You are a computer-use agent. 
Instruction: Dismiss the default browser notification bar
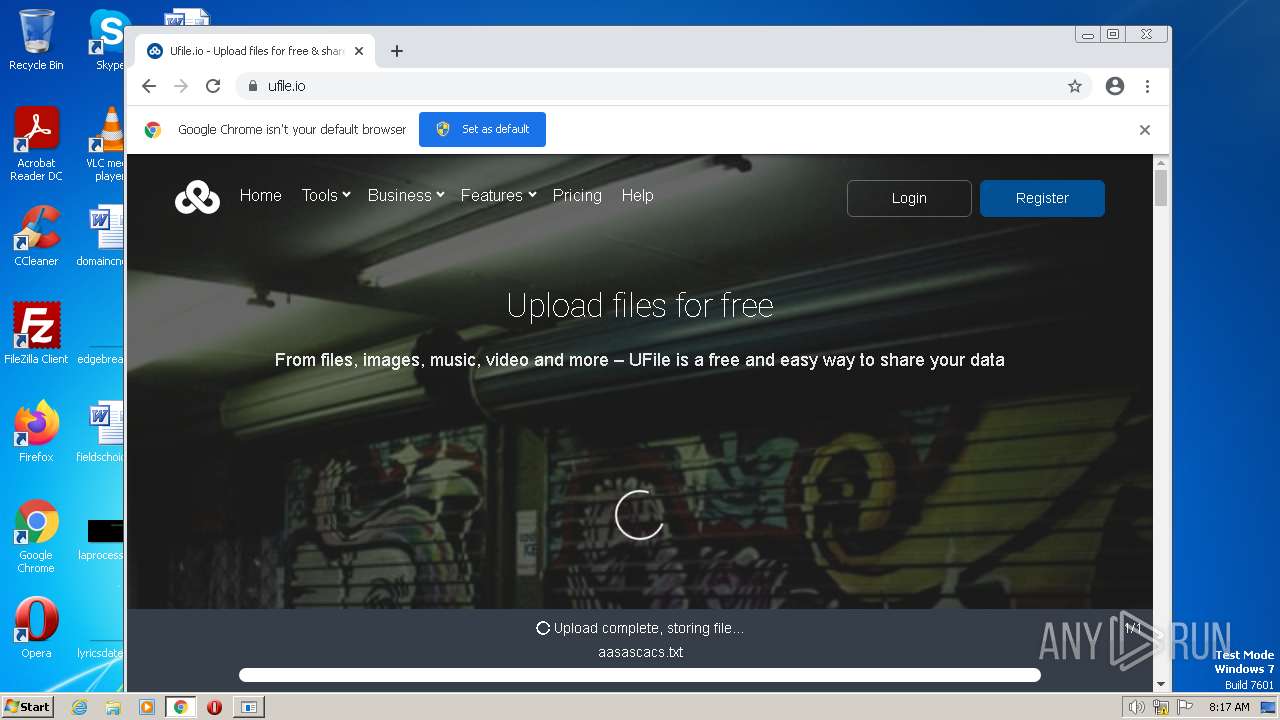1145,130
